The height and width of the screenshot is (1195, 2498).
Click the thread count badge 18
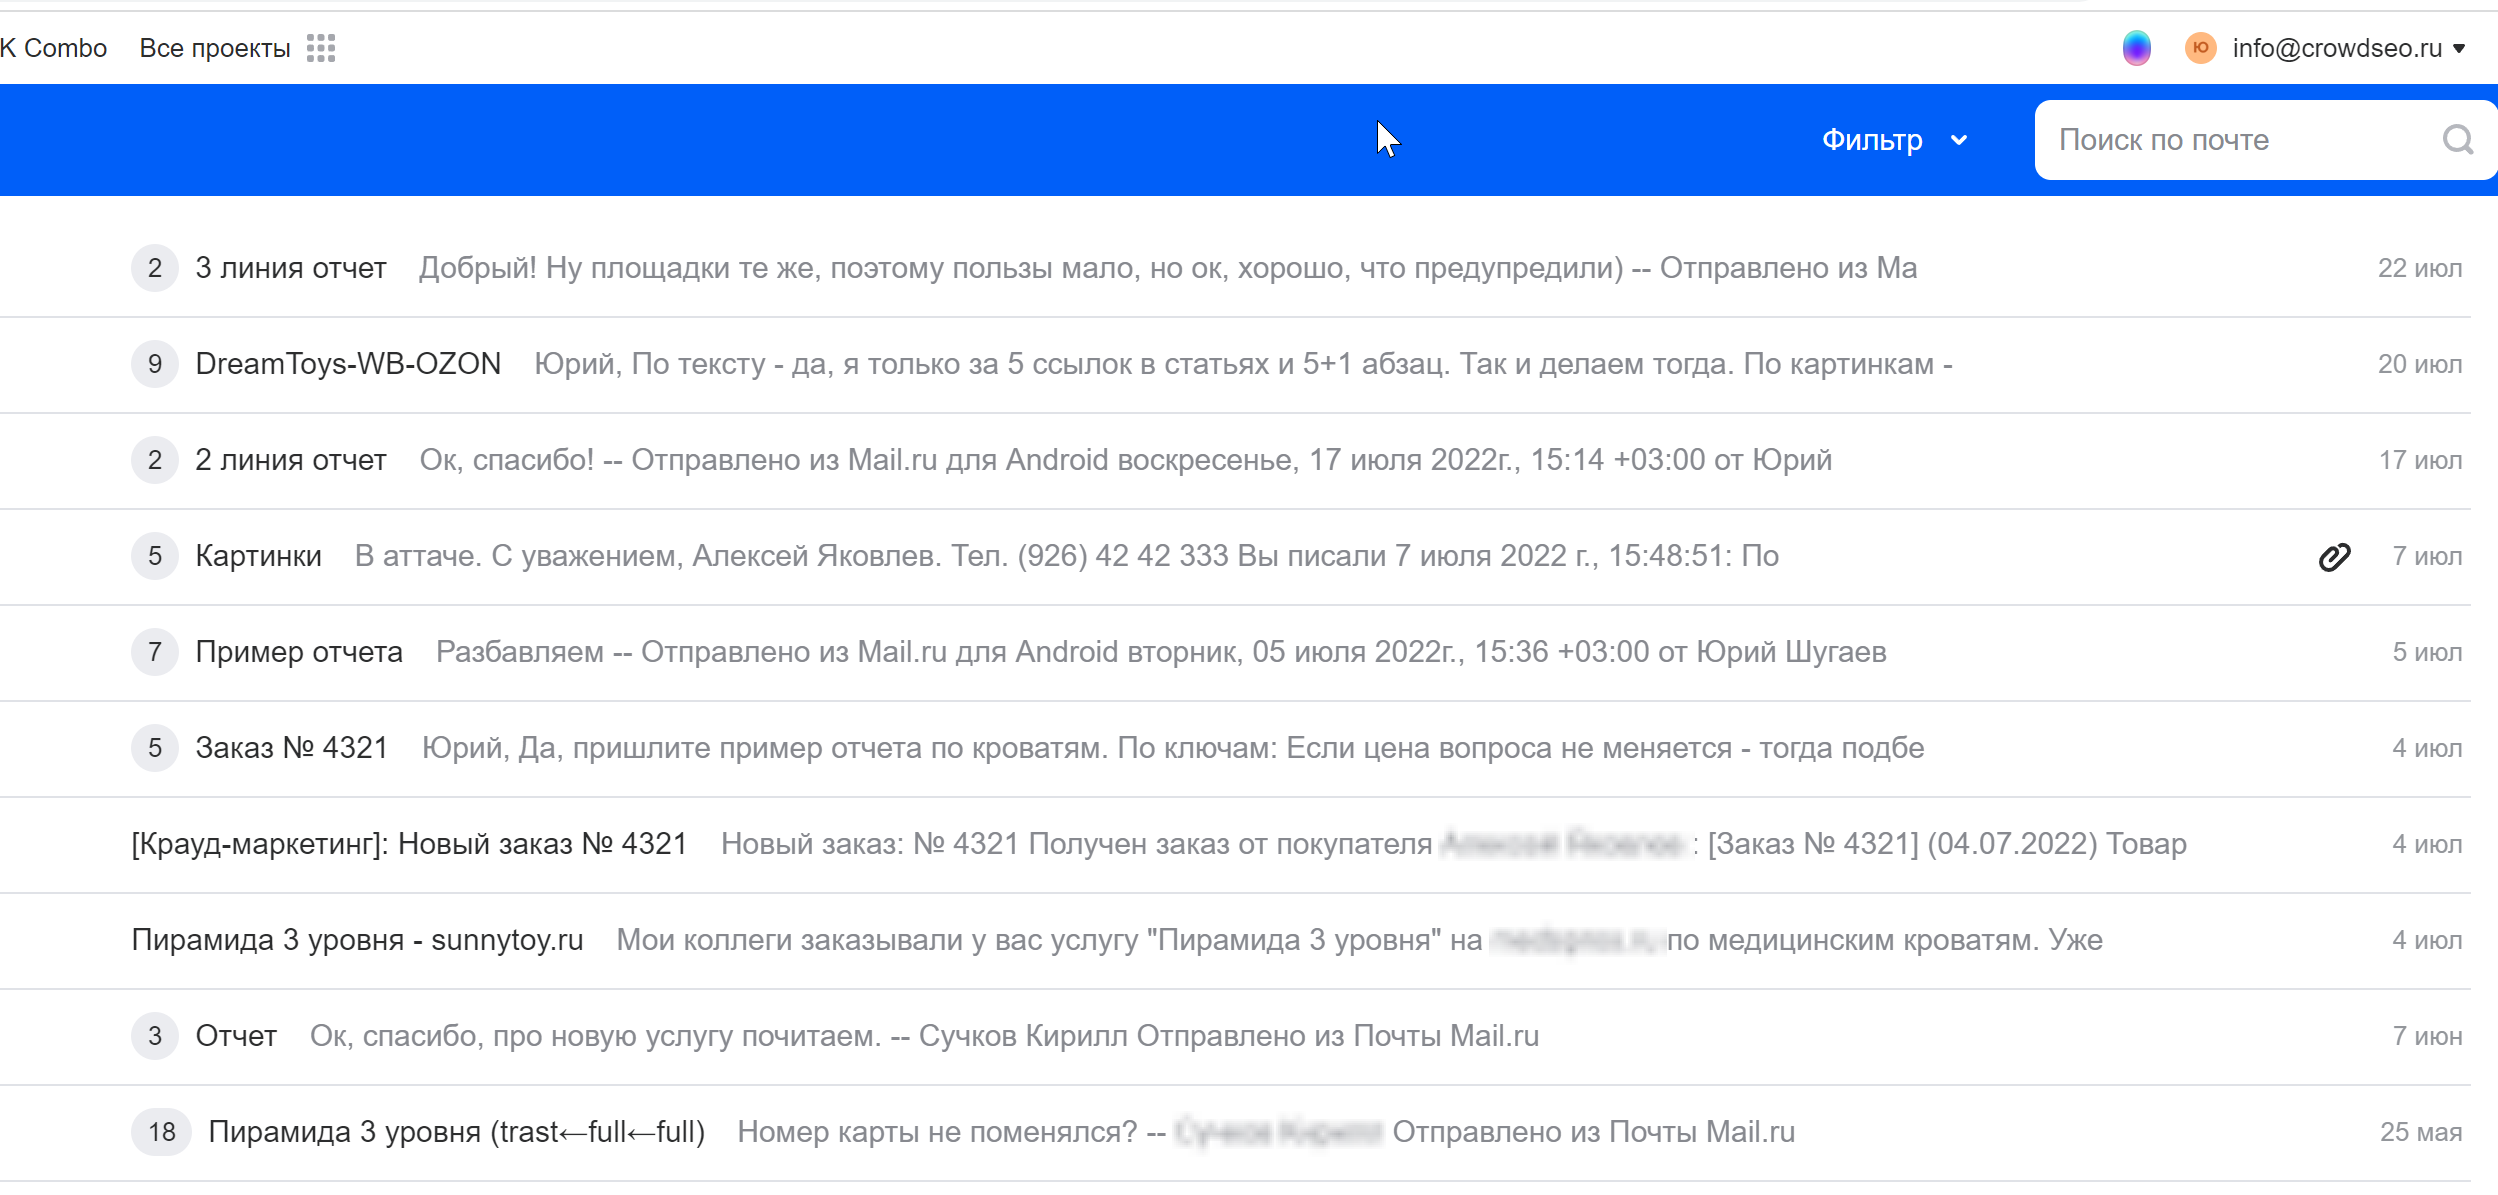pyautogui.click(x=161, y=1132)
